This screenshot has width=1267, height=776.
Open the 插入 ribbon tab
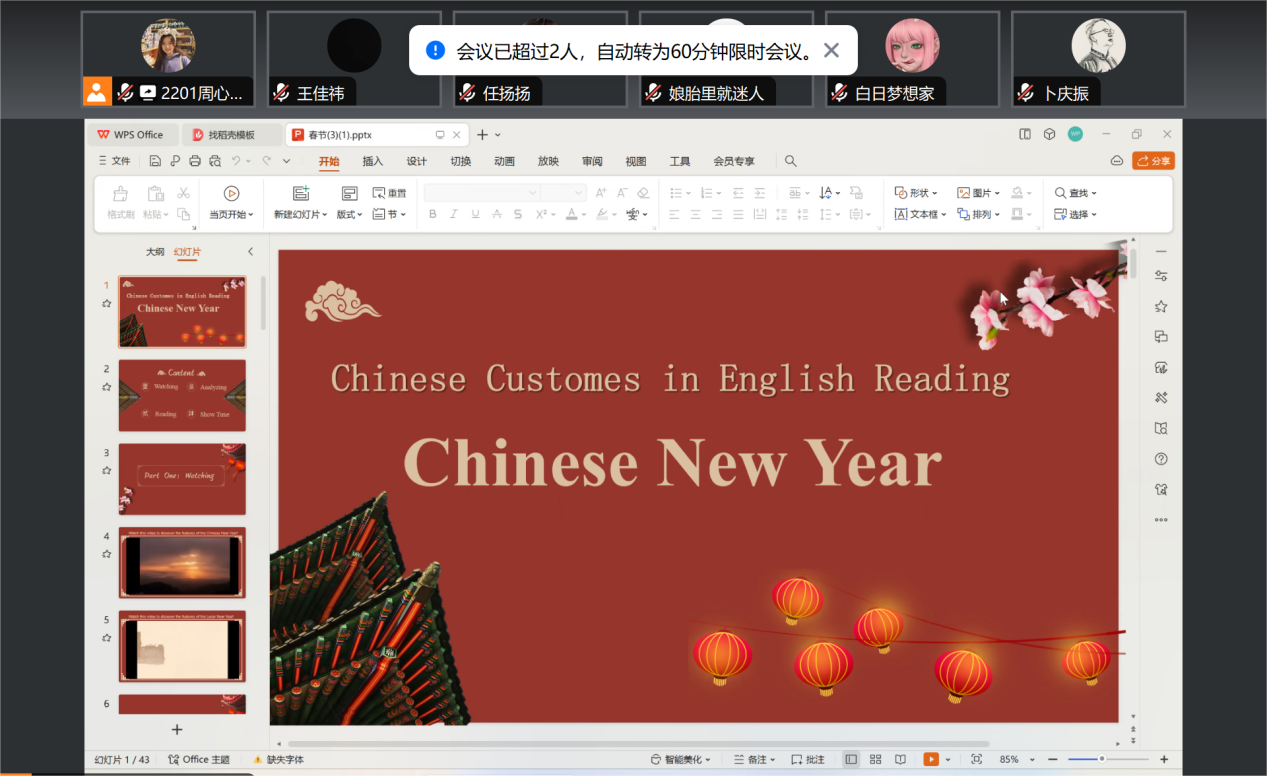pyautogui.click(x=372, y=161)
